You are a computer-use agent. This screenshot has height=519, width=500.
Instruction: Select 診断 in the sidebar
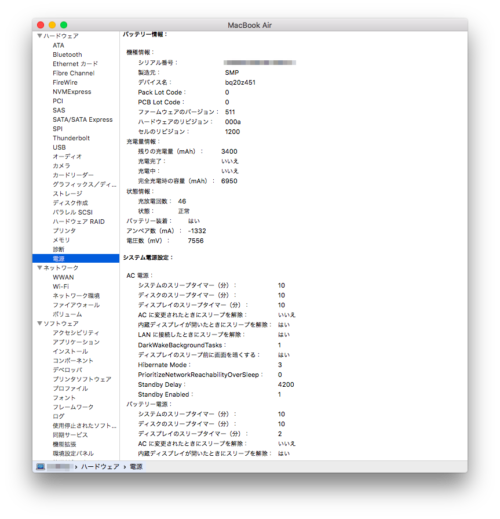coord(58,249)
